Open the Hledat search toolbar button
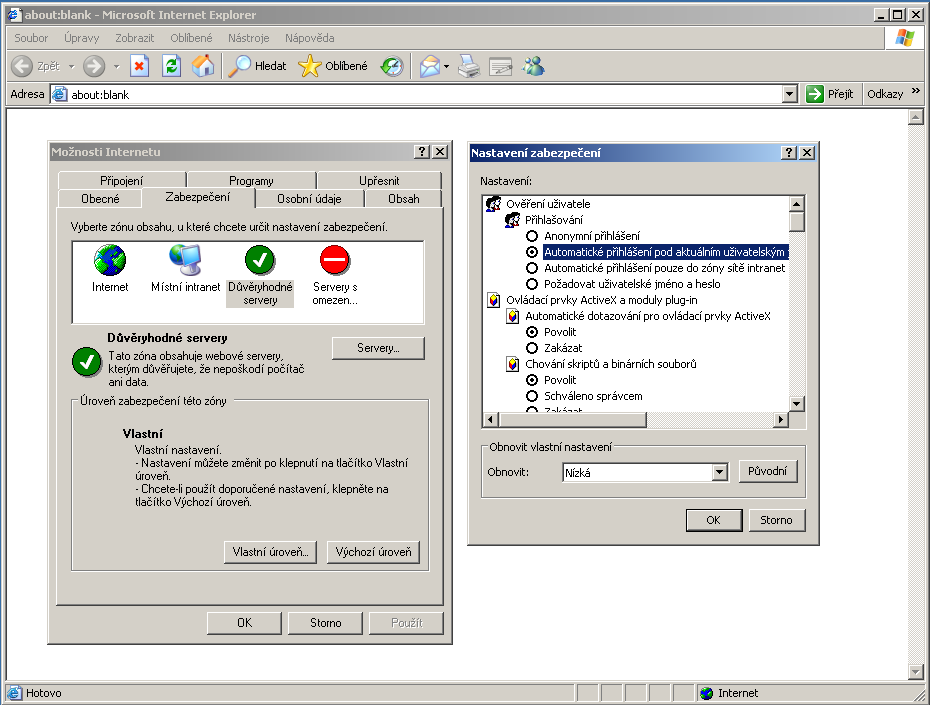This screenshot has height=705, width=930. pos(258,66)
